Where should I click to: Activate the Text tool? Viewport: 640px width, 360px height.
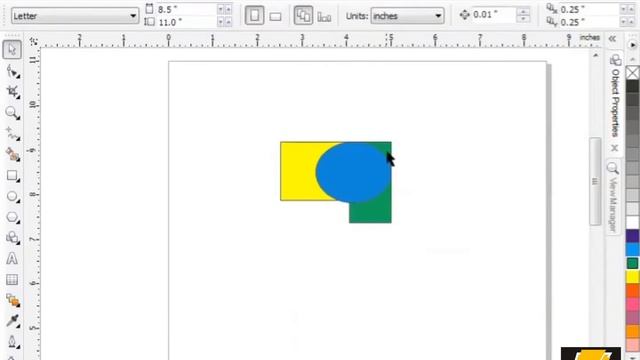[12, 259]
